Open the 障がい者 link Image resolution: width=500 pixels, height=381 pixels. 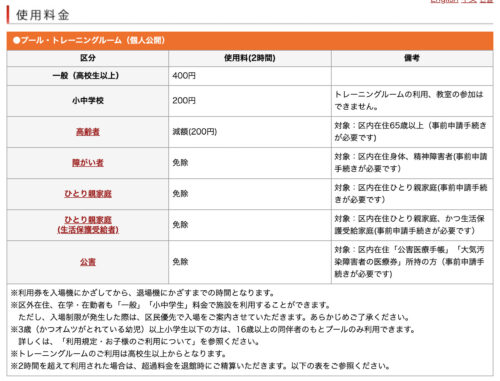coord(88,163)
